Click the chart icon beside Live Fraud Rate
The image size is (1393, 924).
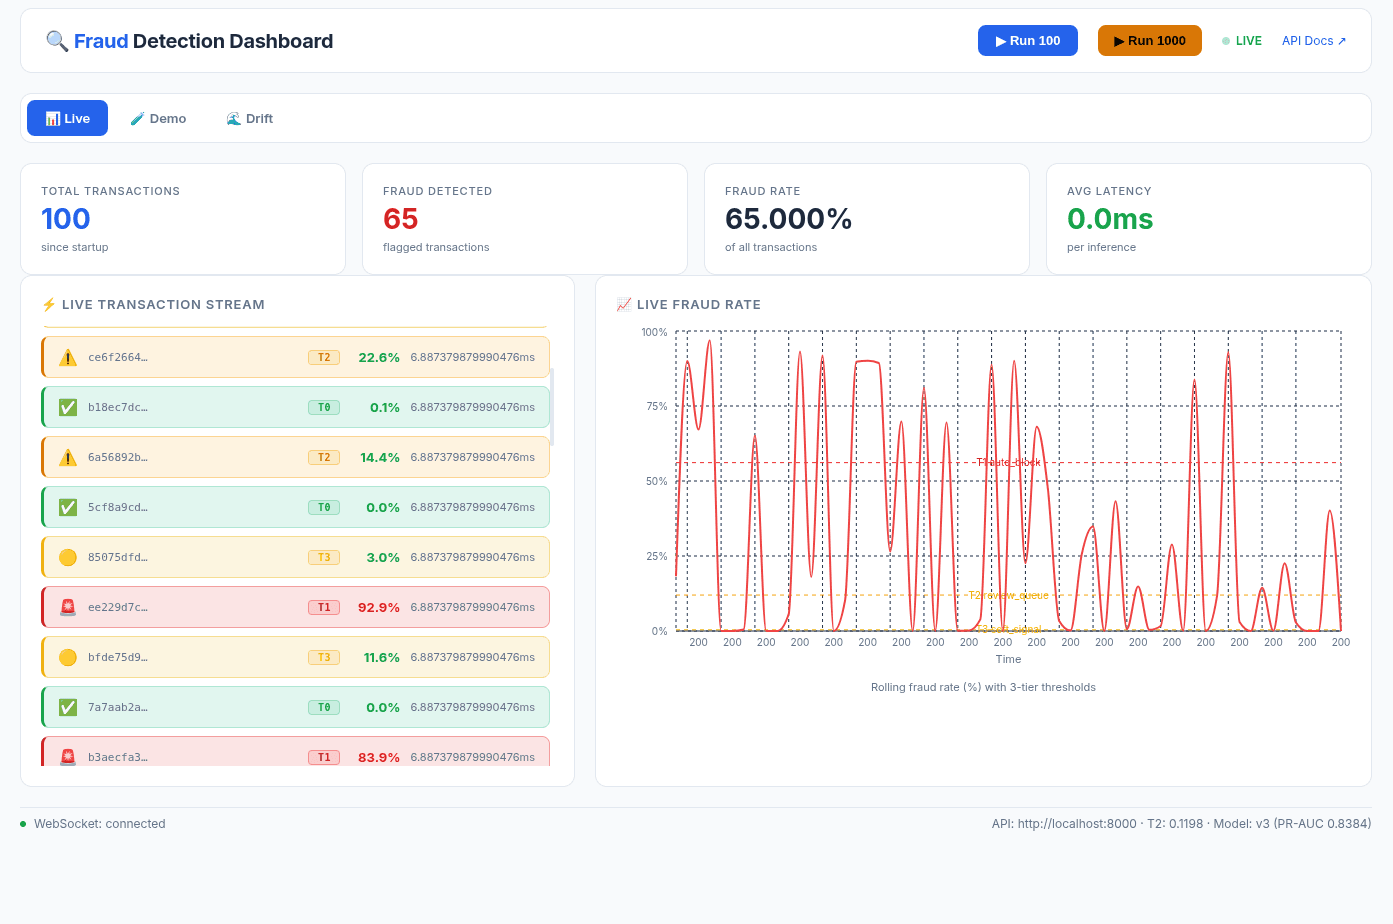click(624, 304)
